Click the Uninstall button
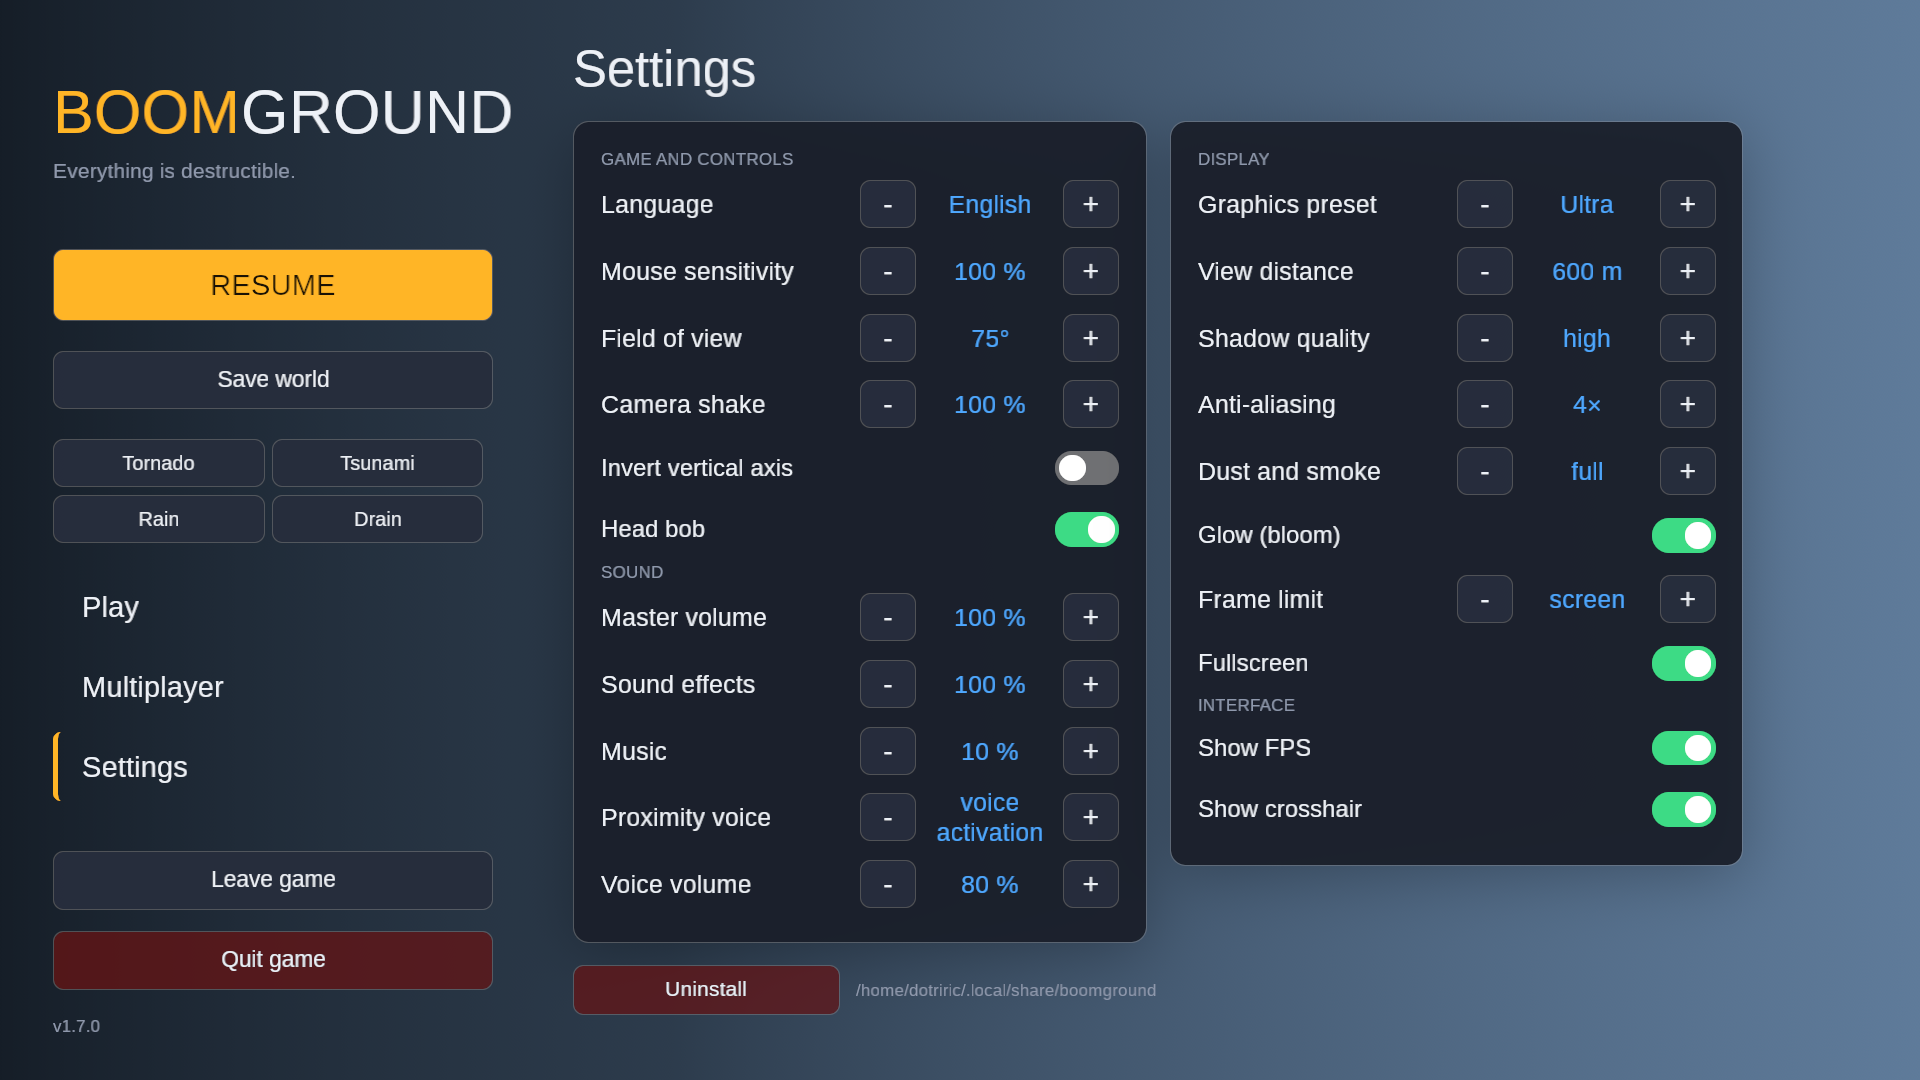 [706, 989]
